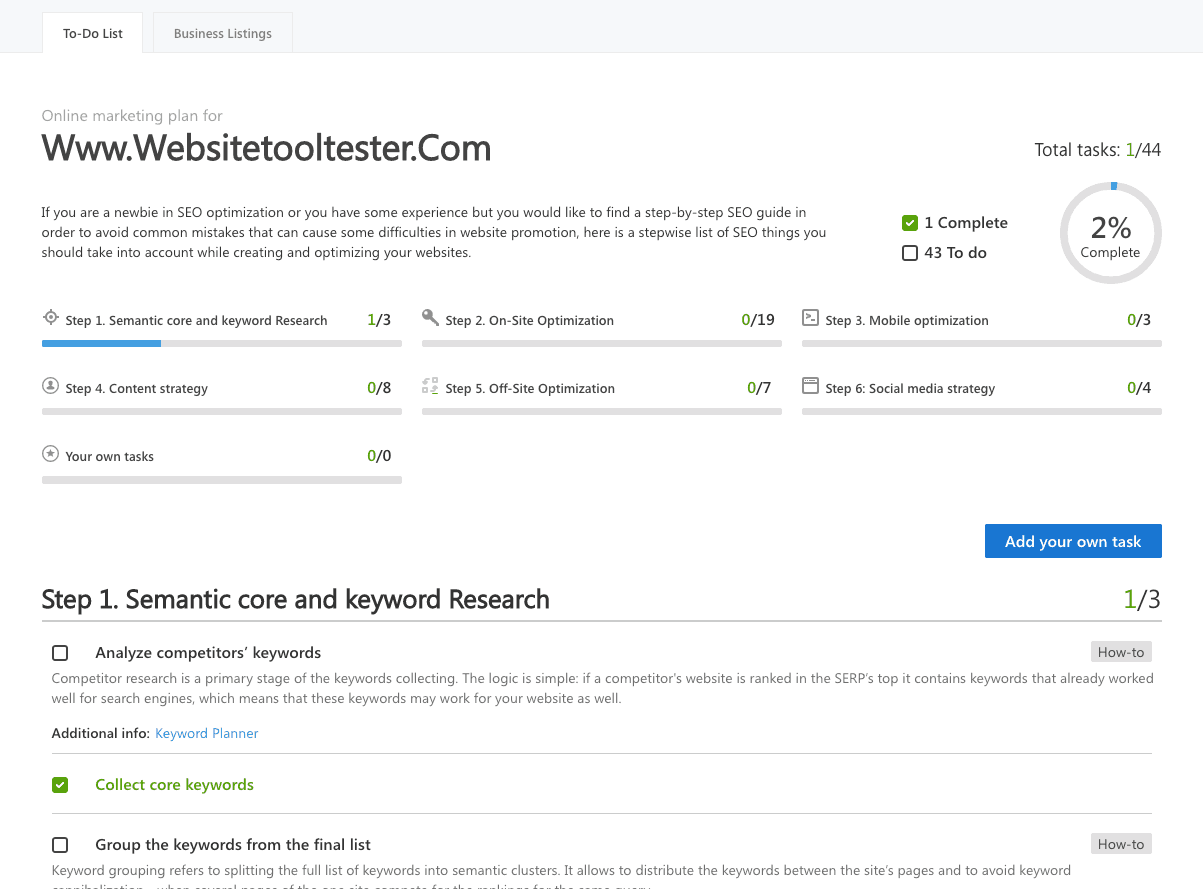Uncheck the Collect core keywords checkbox

[60, 785]
